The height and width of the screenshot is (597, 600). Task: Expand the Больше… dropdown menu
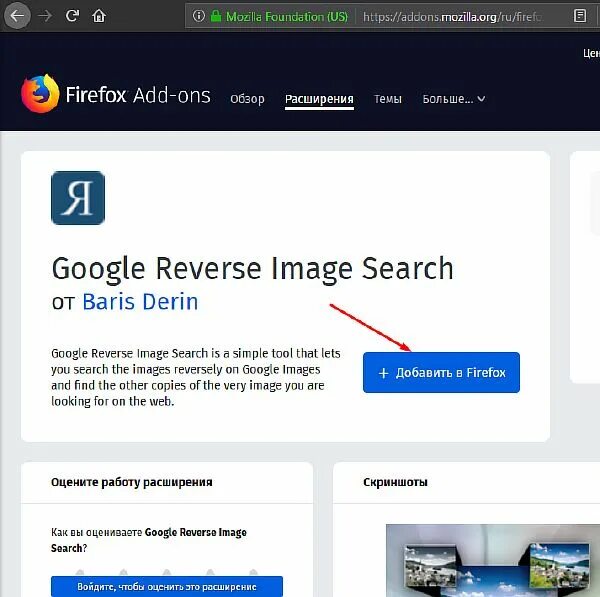point(454,99)
